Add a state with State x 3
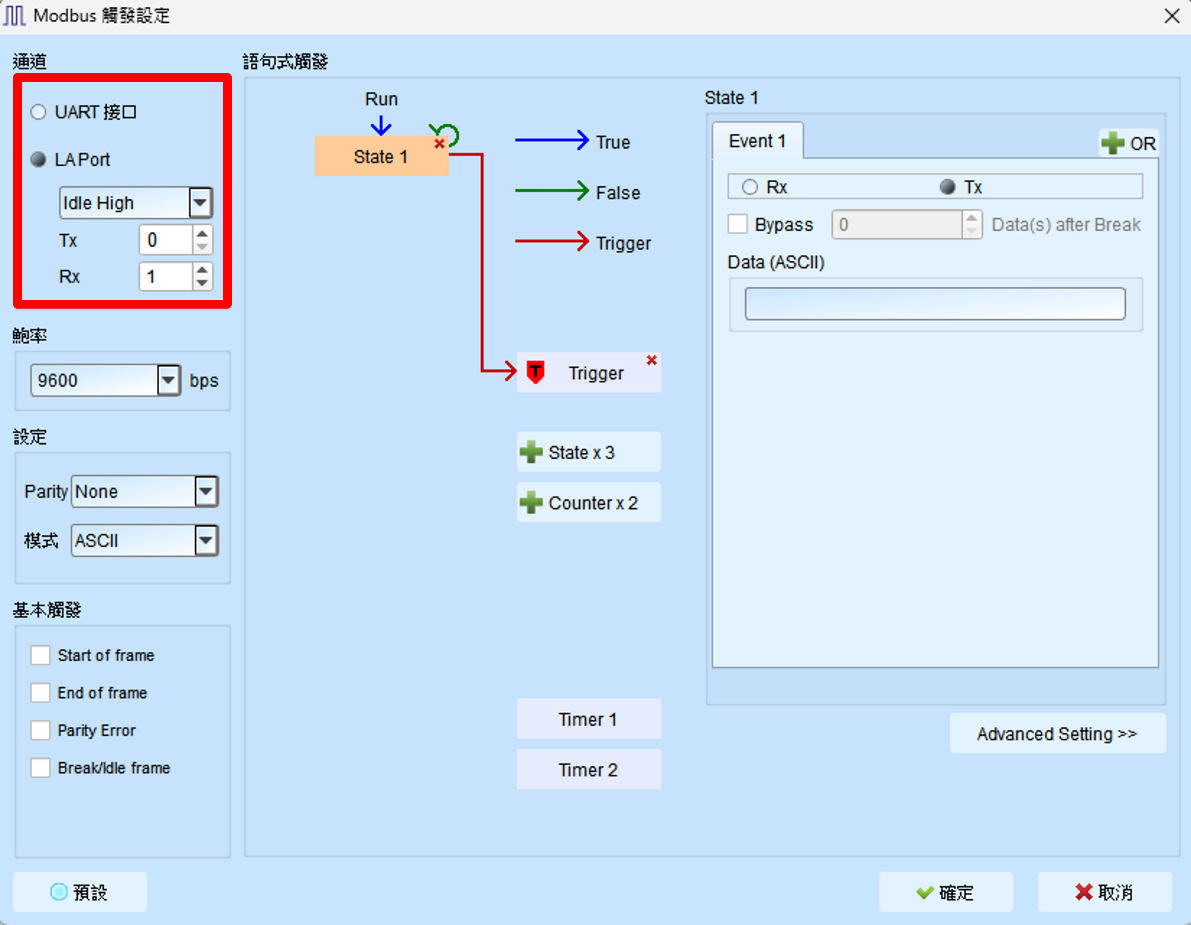 pos(589,452)
